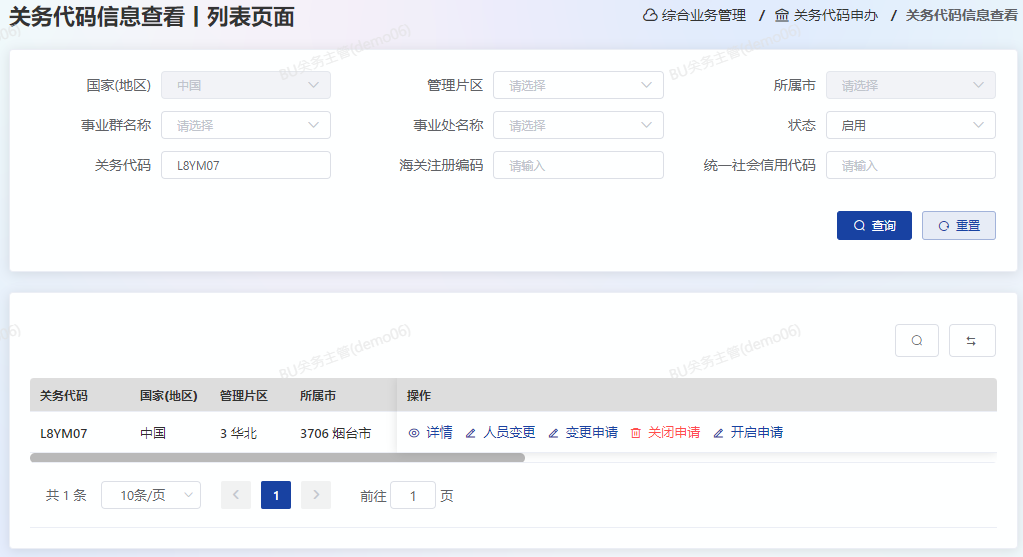This screenshot has height=557, width=1023.
Task: Click the trash icon beside 关闭申请
Action: point(635,433)
